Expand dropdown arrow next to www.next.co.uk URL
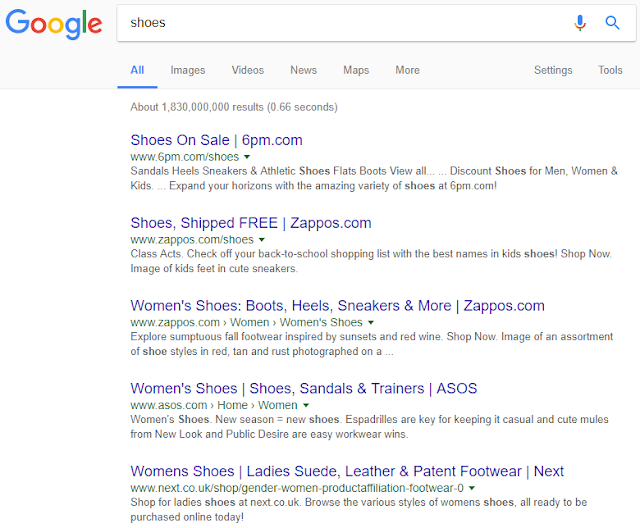The image size is (640, 528). [x=472, y=488]
